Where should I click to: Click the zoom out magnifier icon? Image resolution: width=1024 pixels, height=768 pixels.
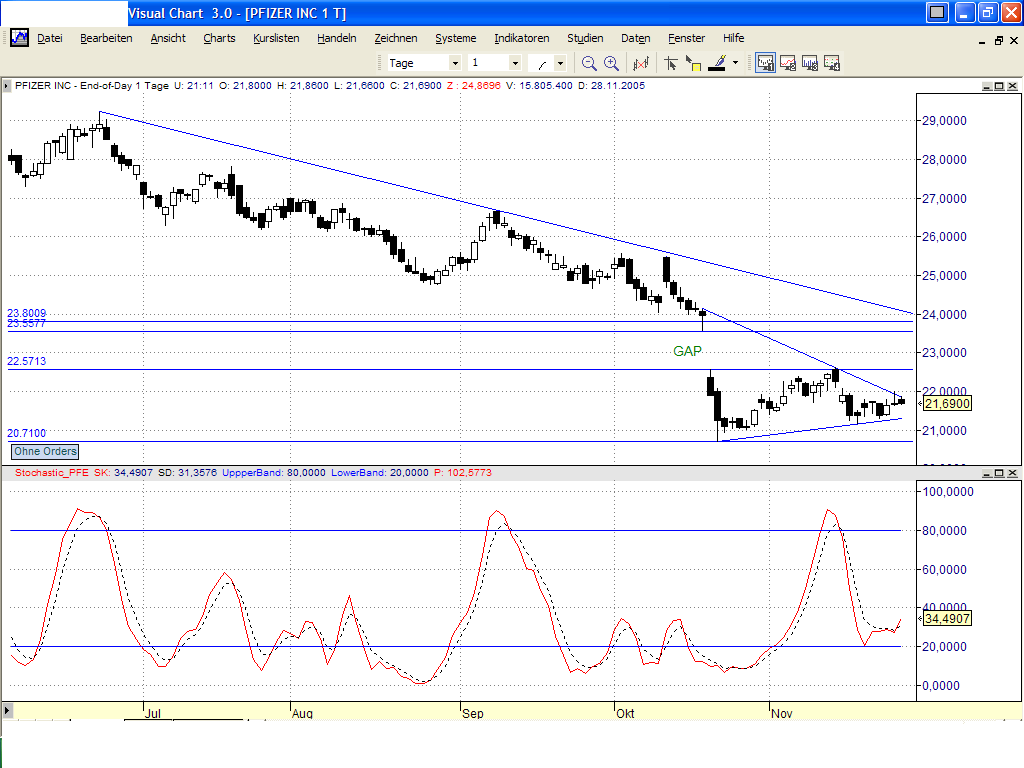588,63
